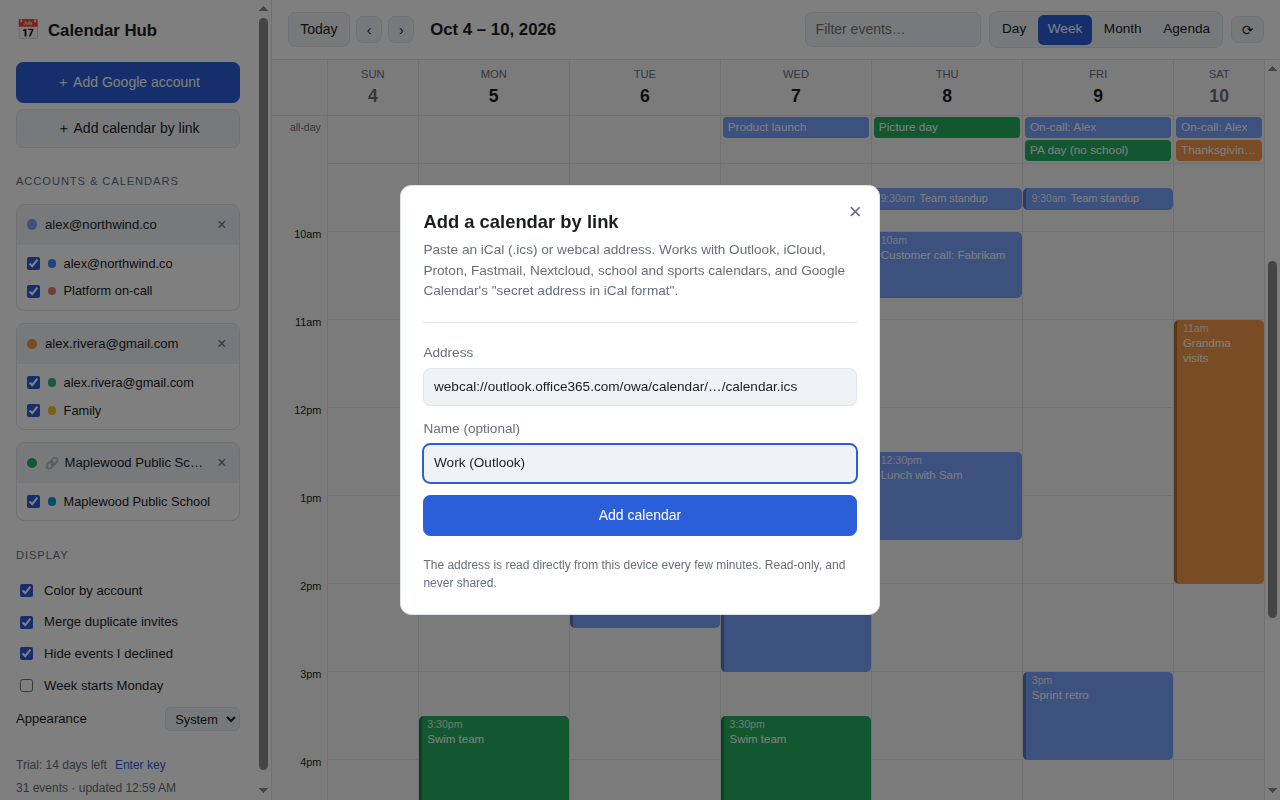
Task: Open the Appearance System dropdown
Action: click(202, 719)
